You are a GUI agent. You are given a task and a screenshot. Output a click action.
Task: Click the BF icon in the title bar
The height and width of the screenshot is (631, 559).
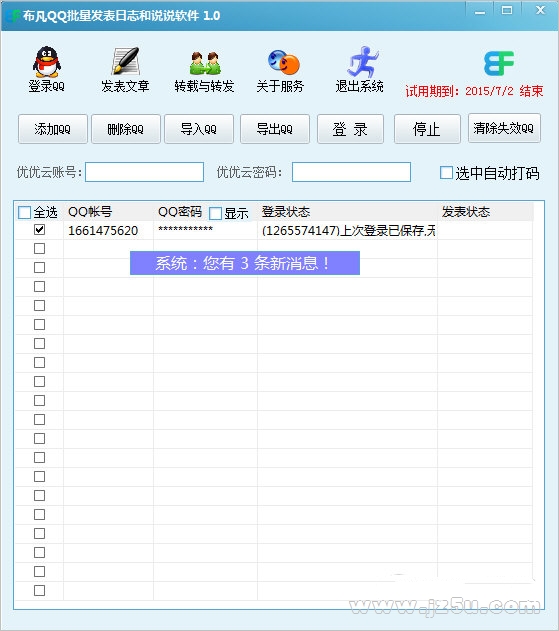pos(13,15)
